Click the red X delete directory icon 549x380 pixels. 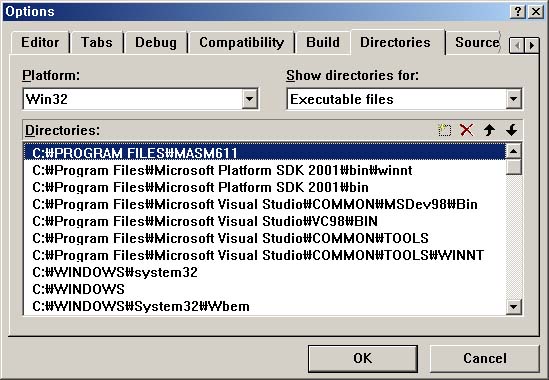coord(467,130)
